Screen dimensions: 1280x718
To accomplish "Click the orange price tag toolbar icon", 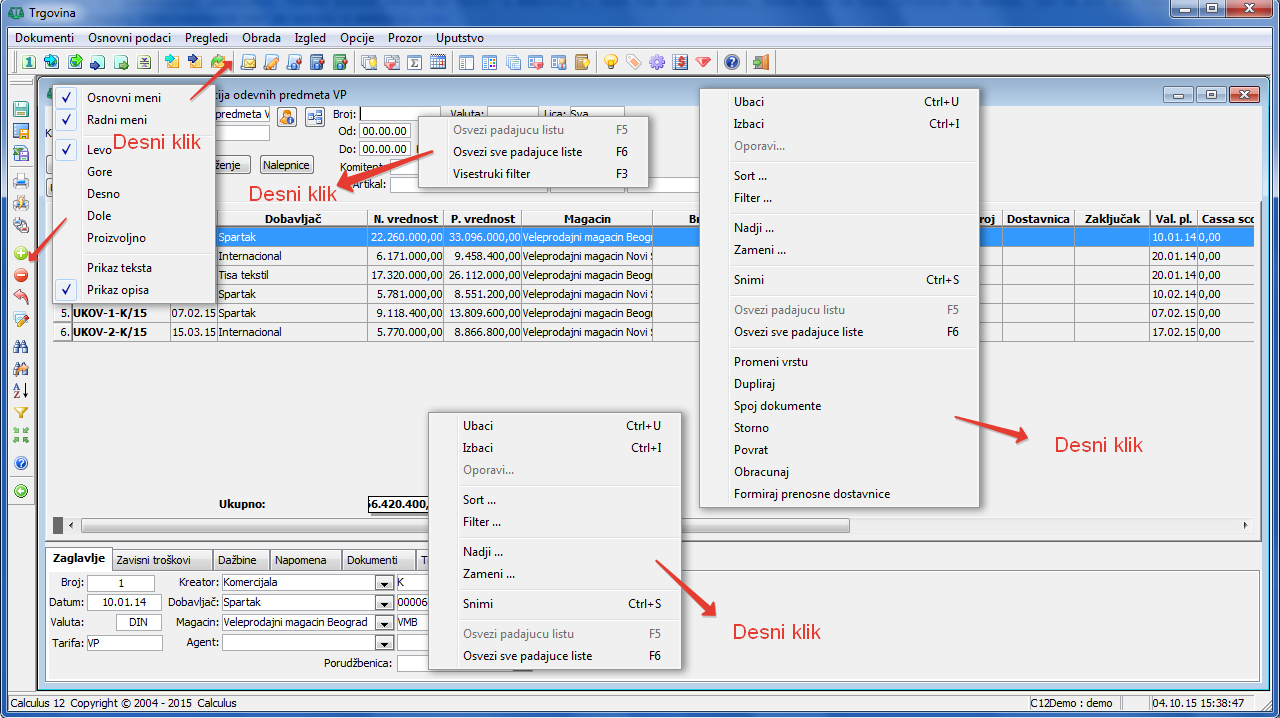I will coord(633,62).
